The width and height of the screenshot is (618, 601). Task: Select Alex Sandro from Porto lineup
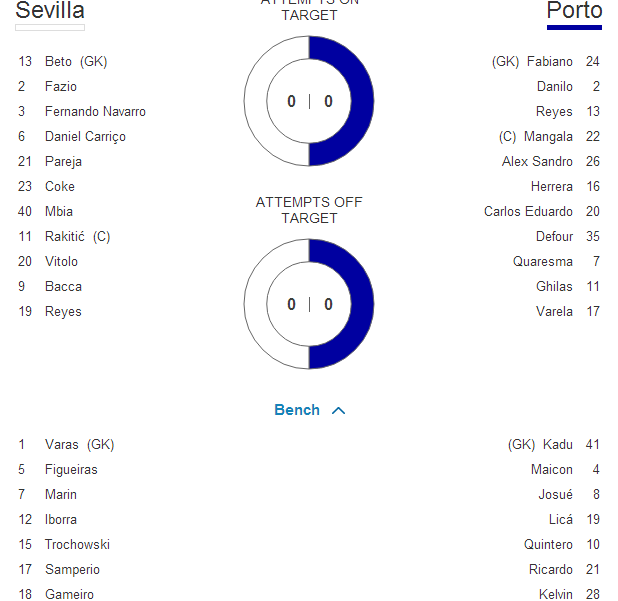click(x=537, y=161)
